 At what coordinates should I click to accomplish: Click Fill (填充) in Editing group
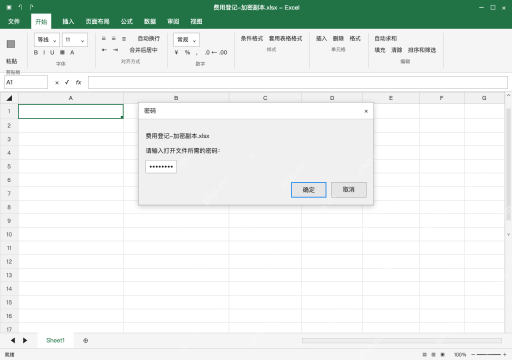[380, 50]
